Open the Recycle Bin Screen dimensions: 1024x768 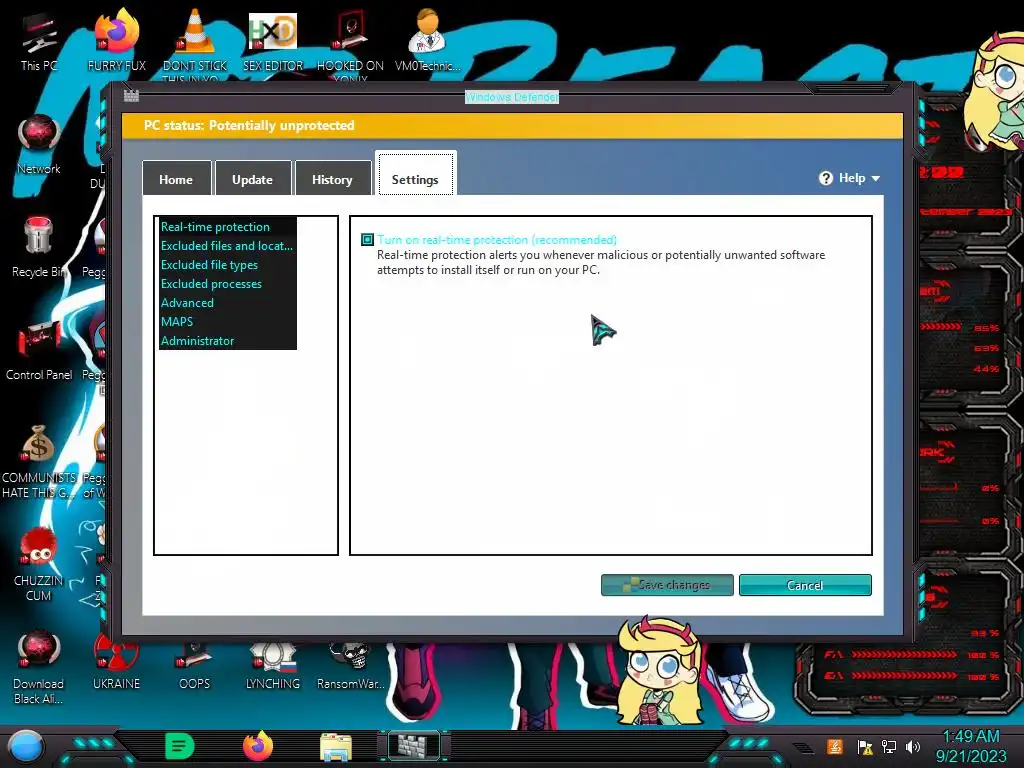(x=38, y=247)
